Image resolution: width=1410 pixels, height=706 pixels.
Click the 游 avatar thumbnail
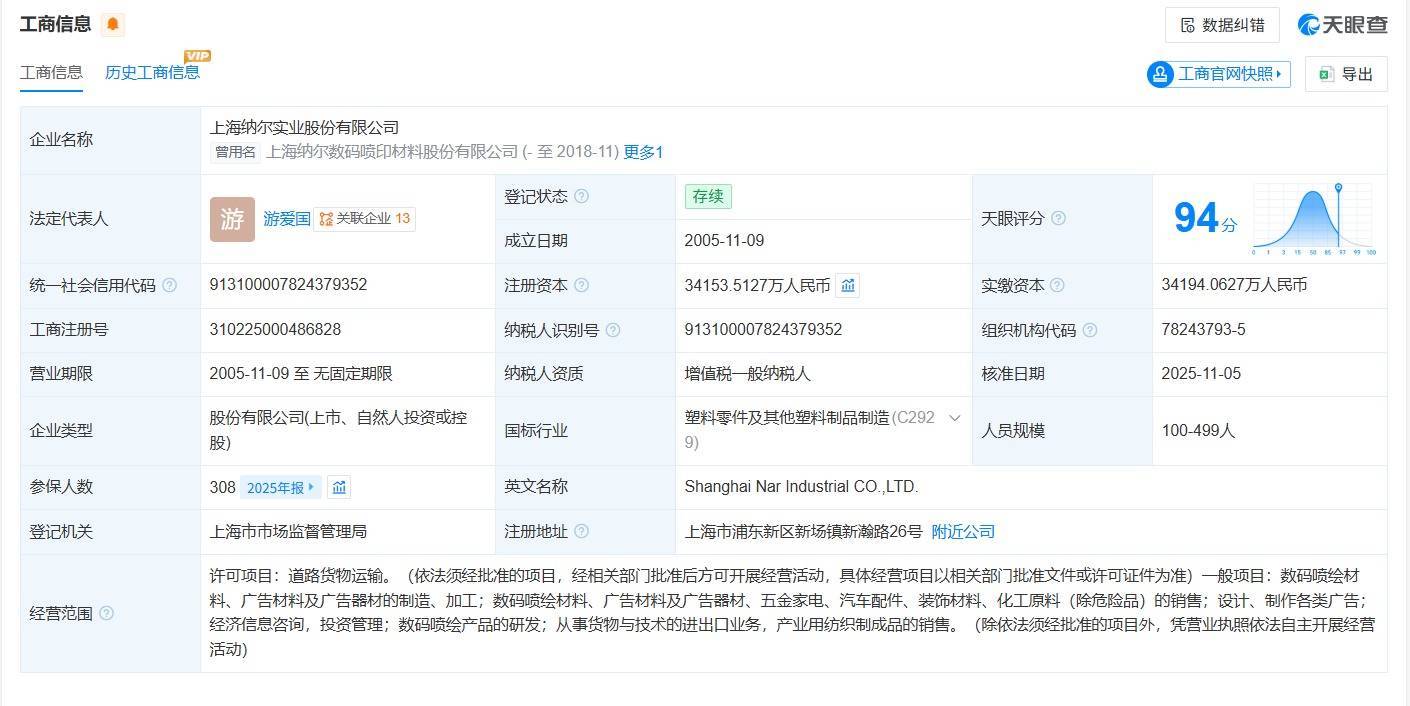click(232, 219)
